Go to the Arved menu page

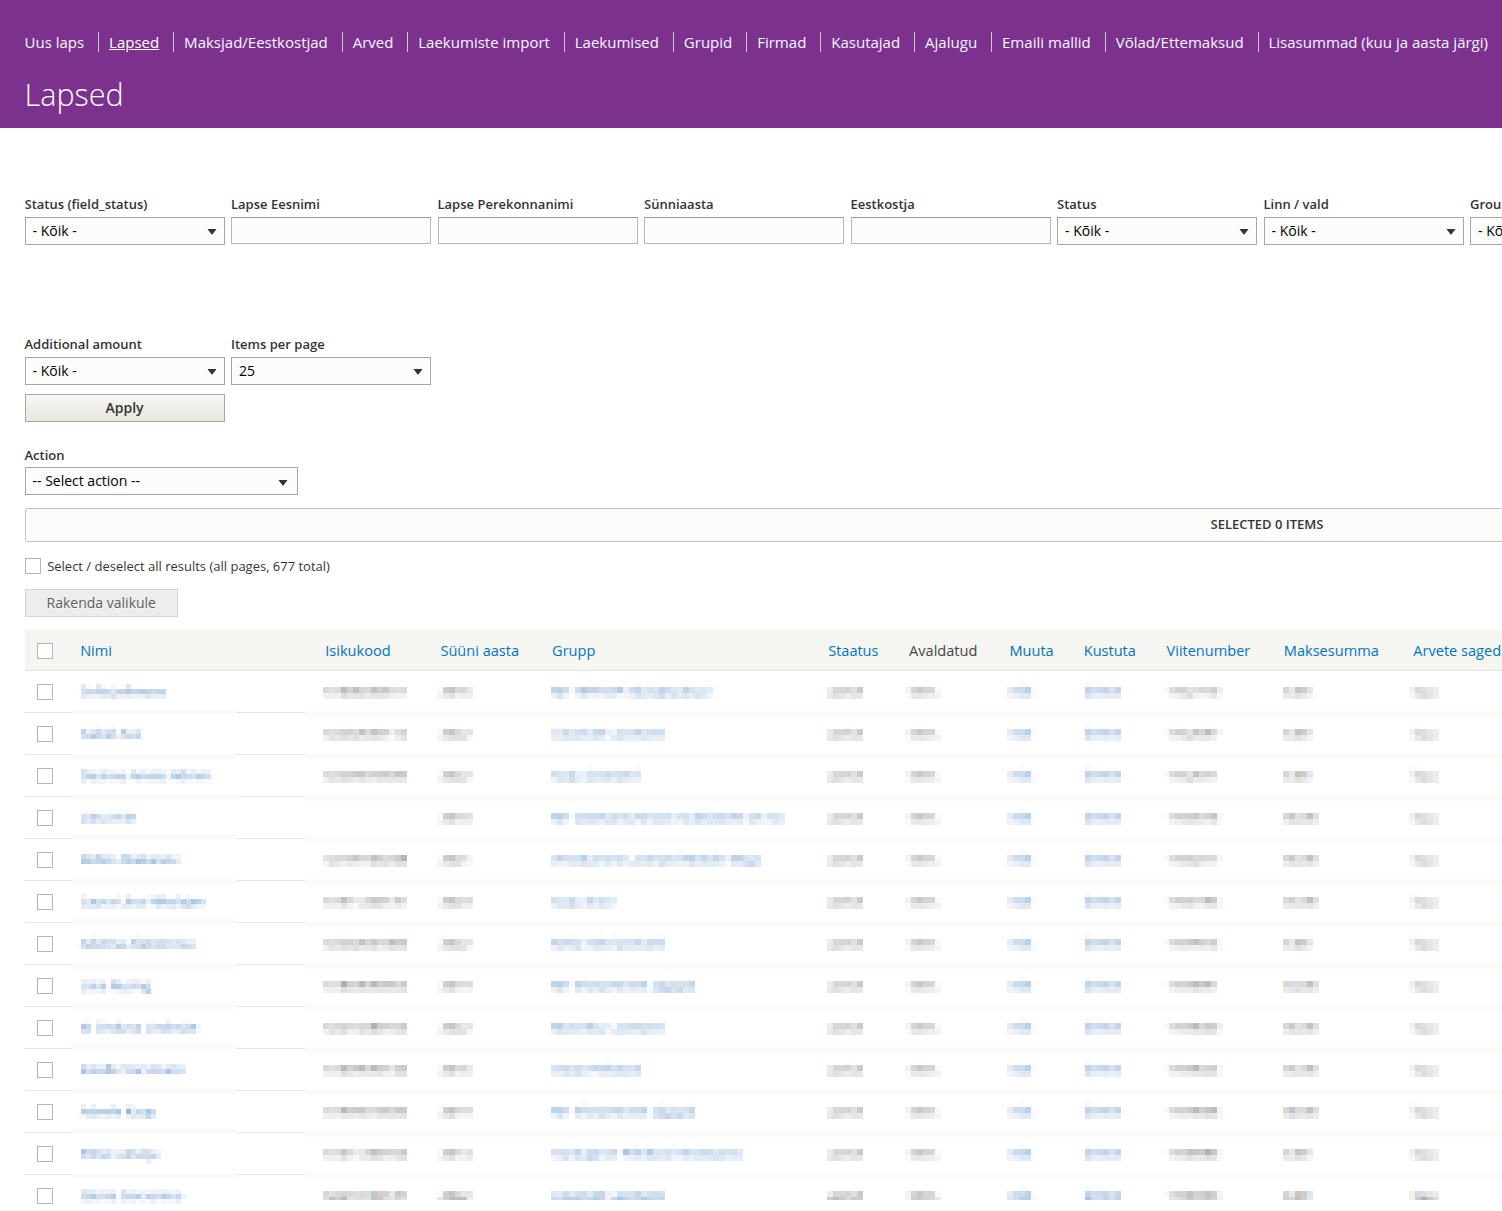tap(372, 43)
